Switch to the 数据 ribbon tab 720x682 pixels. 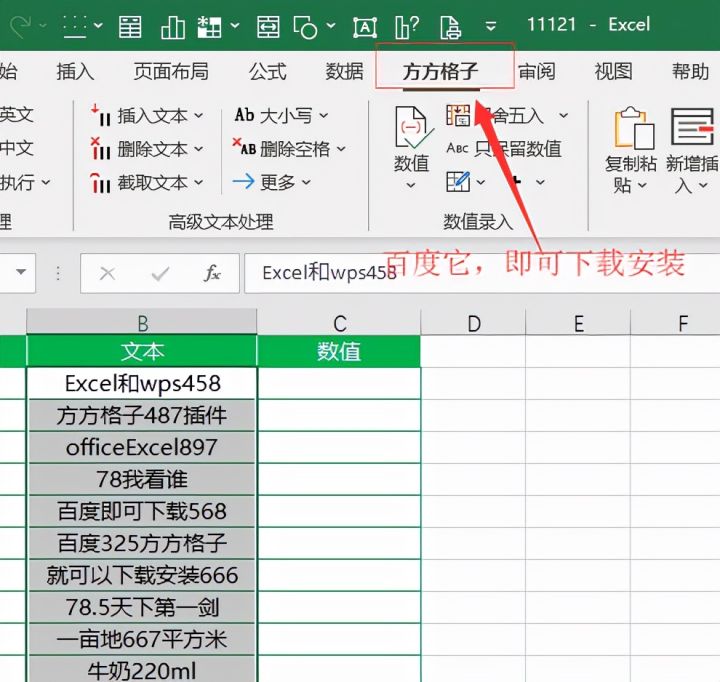(344, 72)
